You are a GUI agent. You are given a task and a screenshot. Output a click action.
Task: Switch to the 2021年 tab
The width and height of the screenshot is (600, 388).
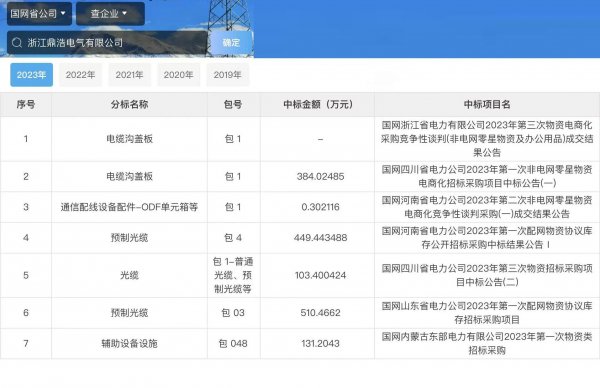click(129, 75)
